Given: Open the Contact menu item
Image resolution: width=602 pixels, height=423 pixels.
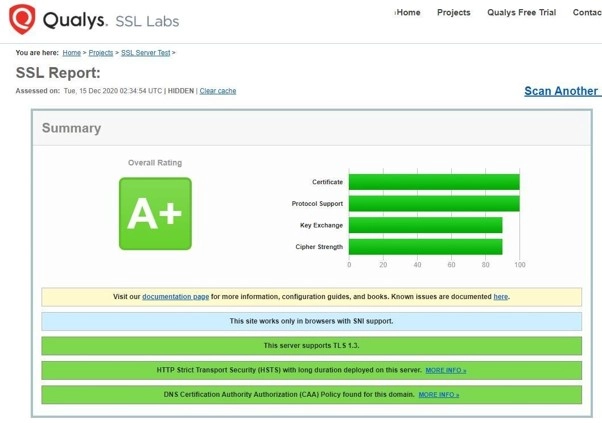Looking at the screenshot, I should (x=587, y=13).
